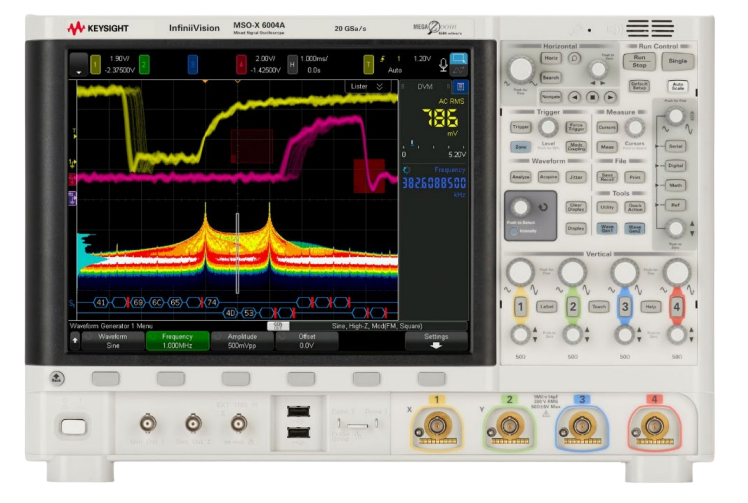748x503 pixels.
Task: Push the Help button
Action: coord(651,307)
